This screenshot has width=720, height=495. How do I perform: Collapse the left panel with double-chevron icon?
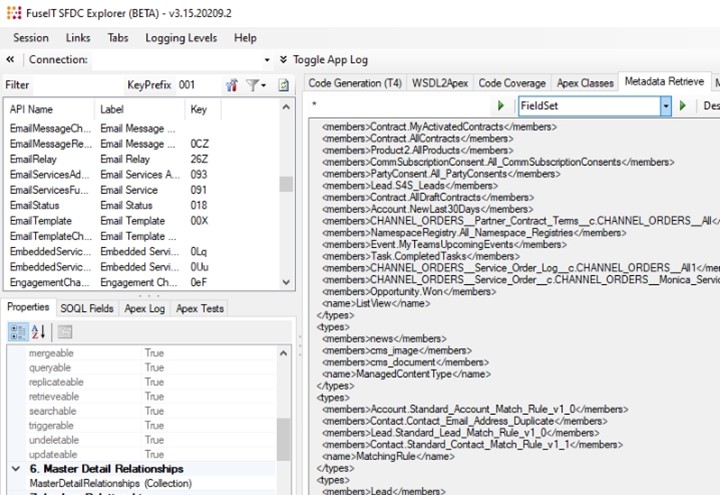coord(10,59)
